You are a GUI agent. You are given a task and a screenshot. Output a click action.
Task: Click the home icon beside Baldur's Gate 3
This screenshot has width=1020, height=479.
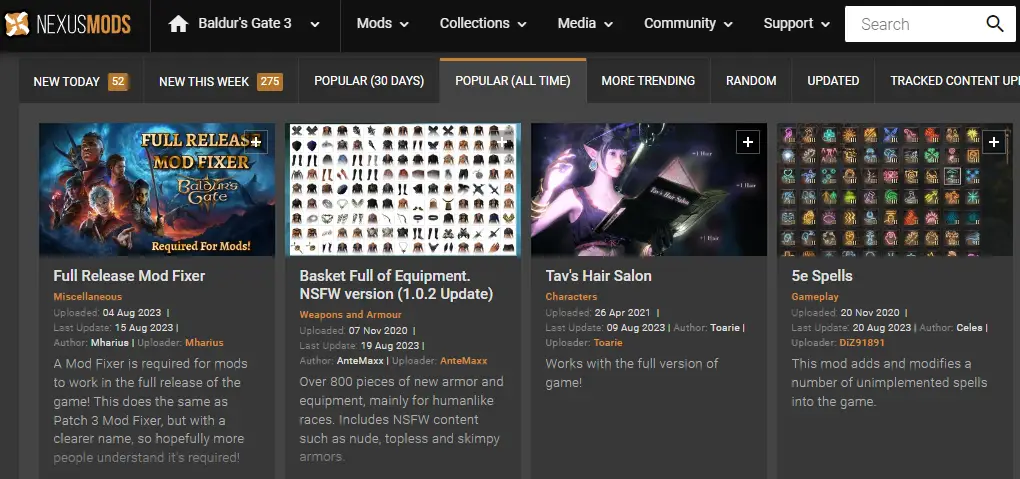coord(178,24)
